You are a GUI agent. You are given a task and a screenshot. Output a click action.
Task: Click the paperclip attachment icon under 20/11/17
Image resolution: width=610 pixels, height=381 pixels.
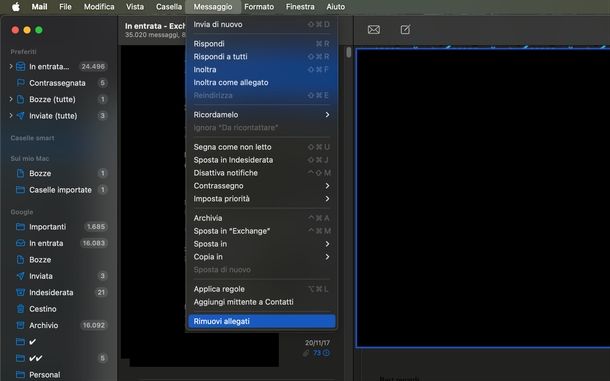[x=306, y=353]
